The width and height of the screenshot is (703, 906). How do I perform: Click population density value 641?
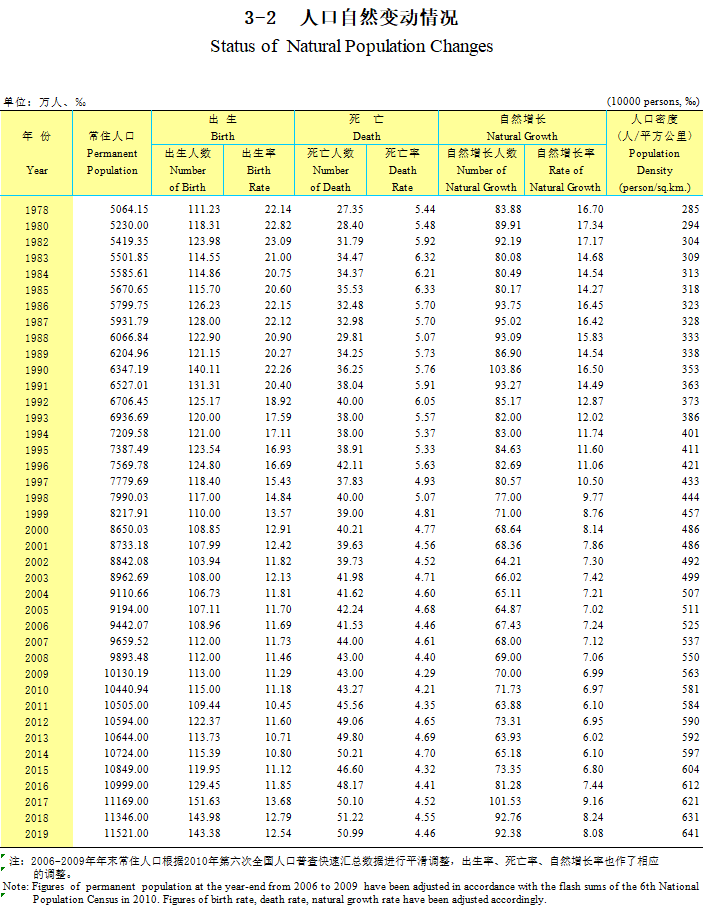pos(690,833)
